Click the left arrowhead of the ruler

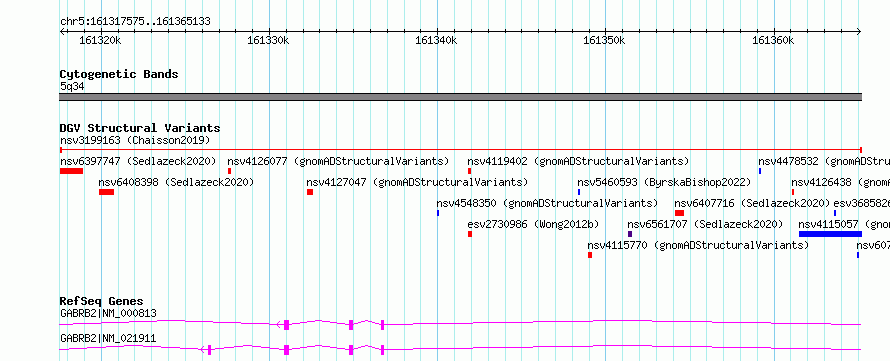62,32
